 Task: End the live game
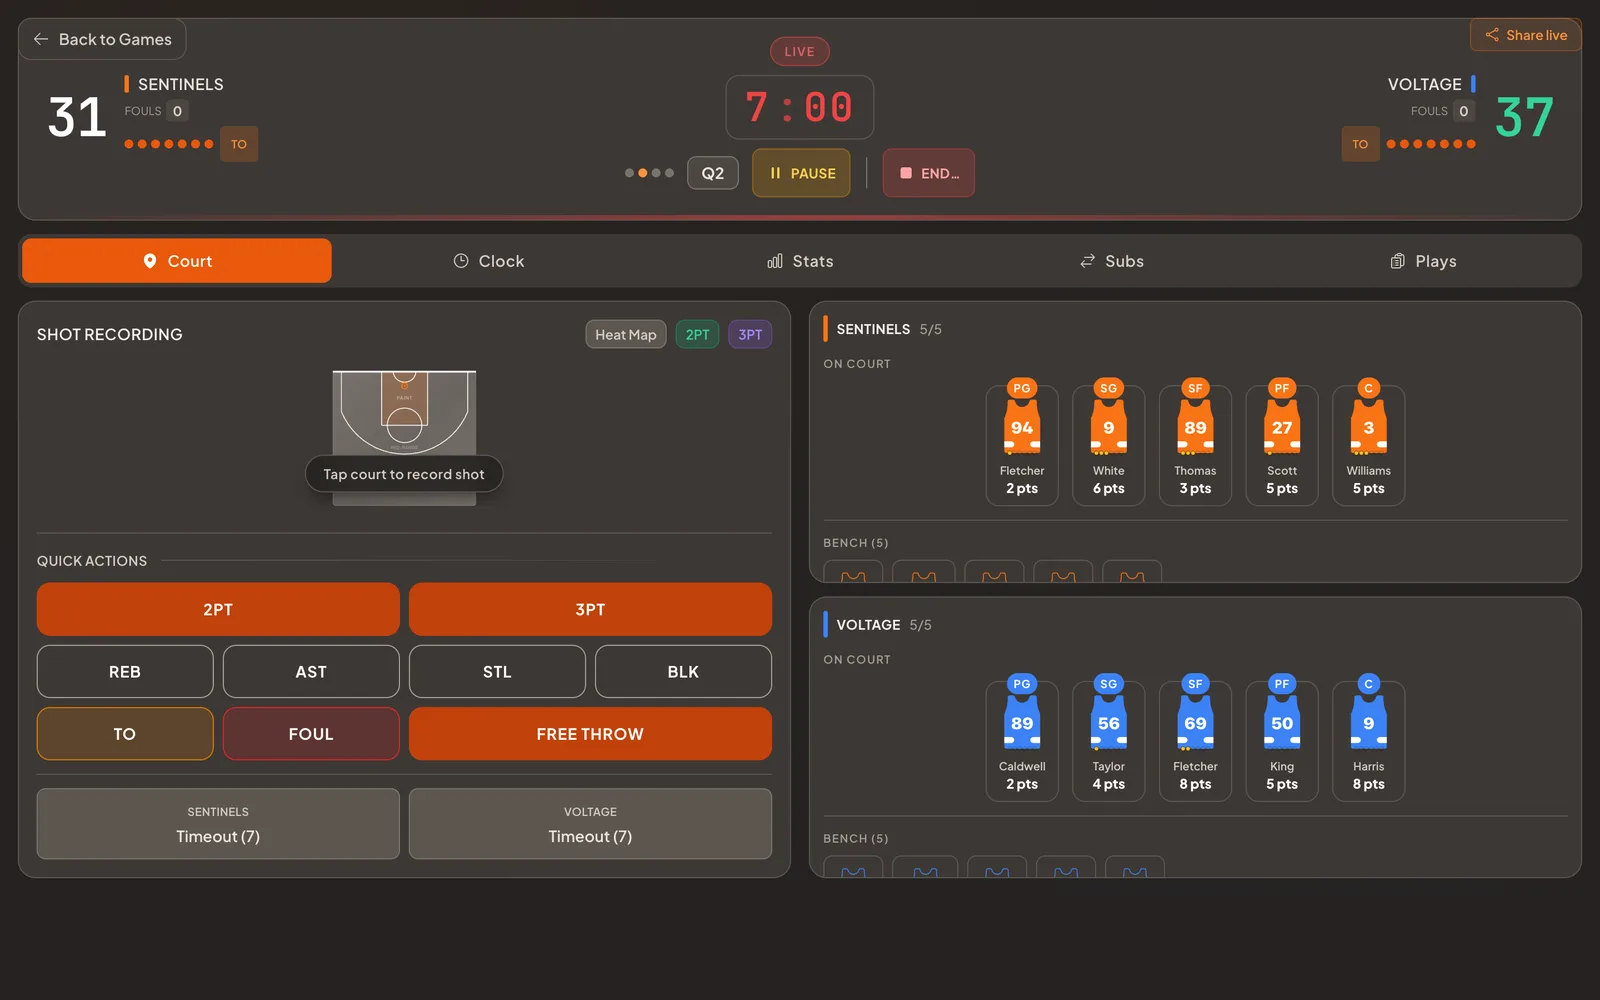point(928,173)
